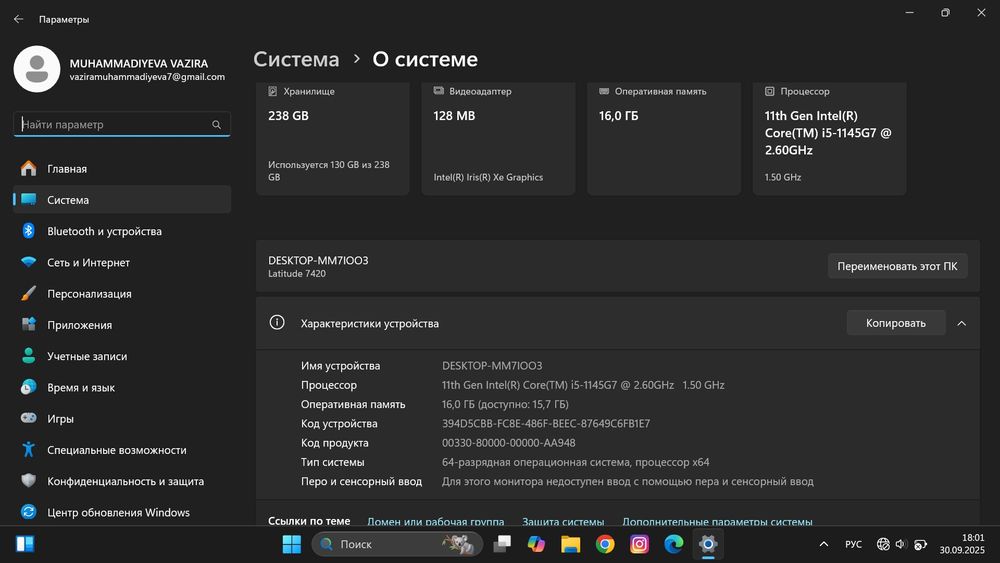Go to Учетные записи settings
The image size is (1000, 563).
(x=122, y=356)
